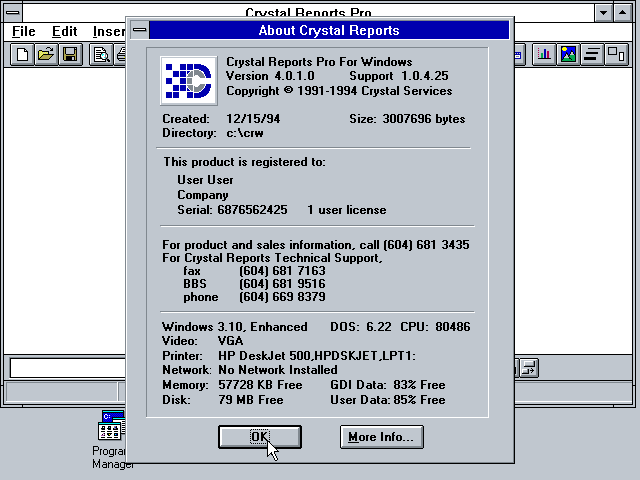Maximize the Crystal Reports Pro window
The width and height of the screenshot is (640, 480).
tap(622, 12)
